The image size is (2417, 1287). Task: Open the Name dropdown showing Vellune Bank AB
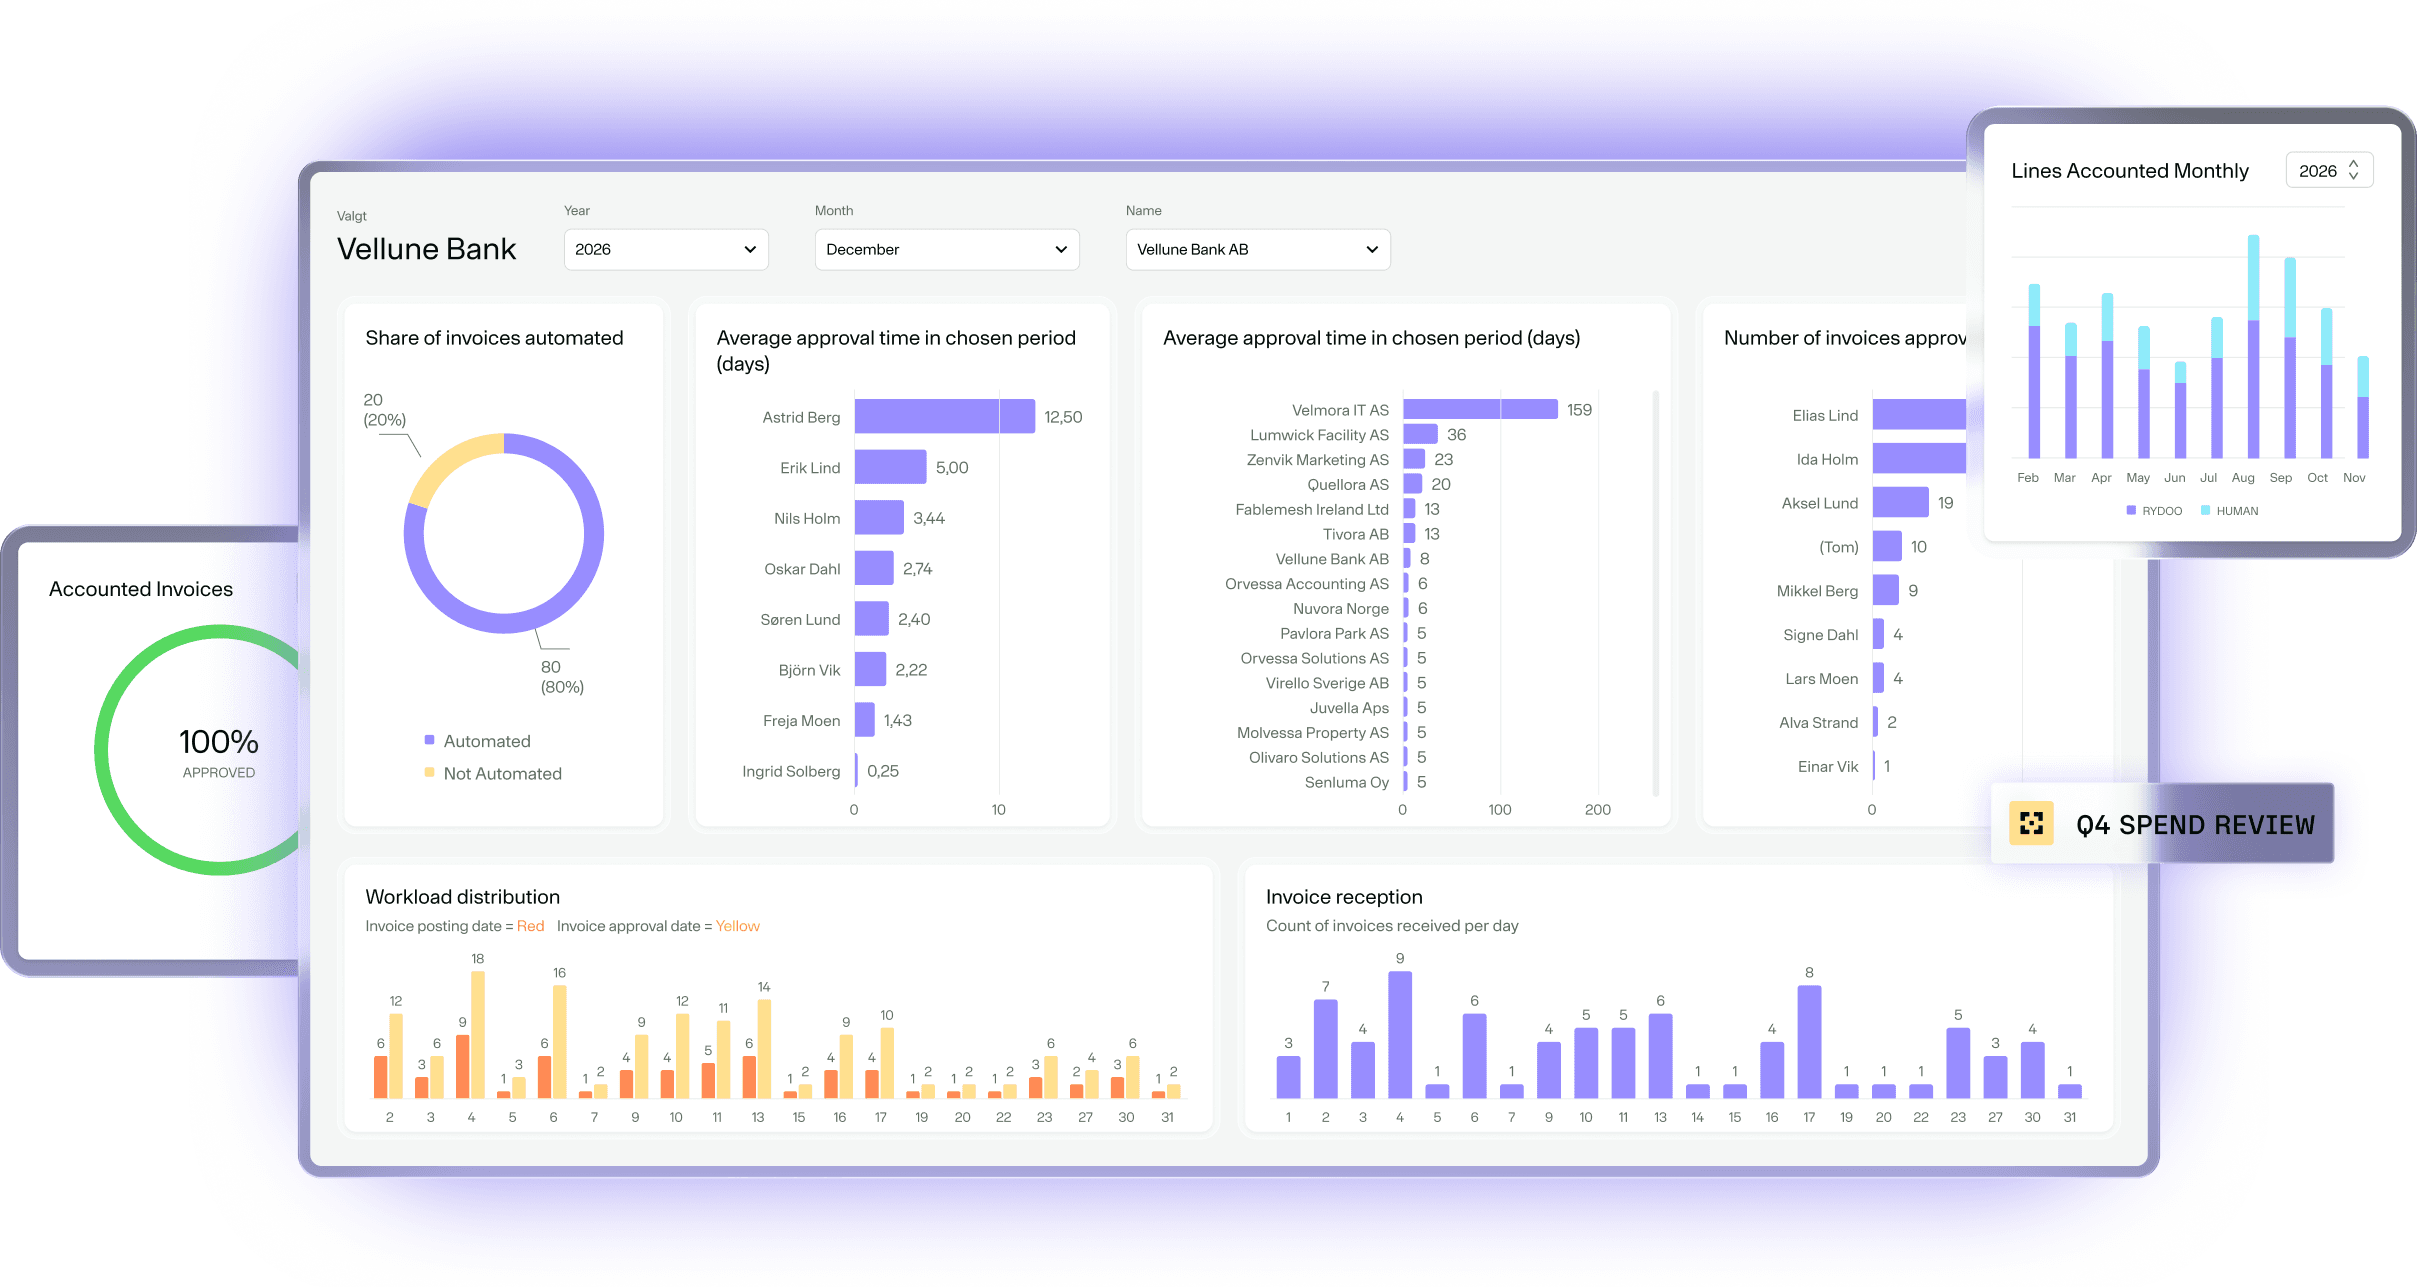[x=1257, y=249]
